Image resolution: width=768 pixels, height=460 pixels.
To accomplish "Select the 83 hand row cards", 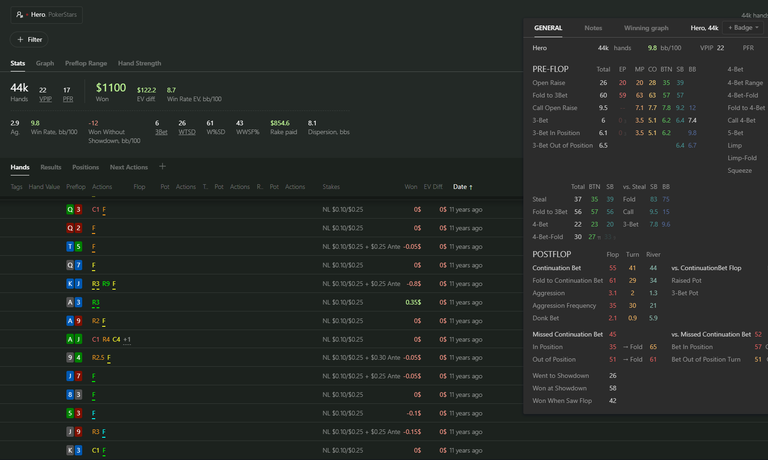I will point(74,395).
